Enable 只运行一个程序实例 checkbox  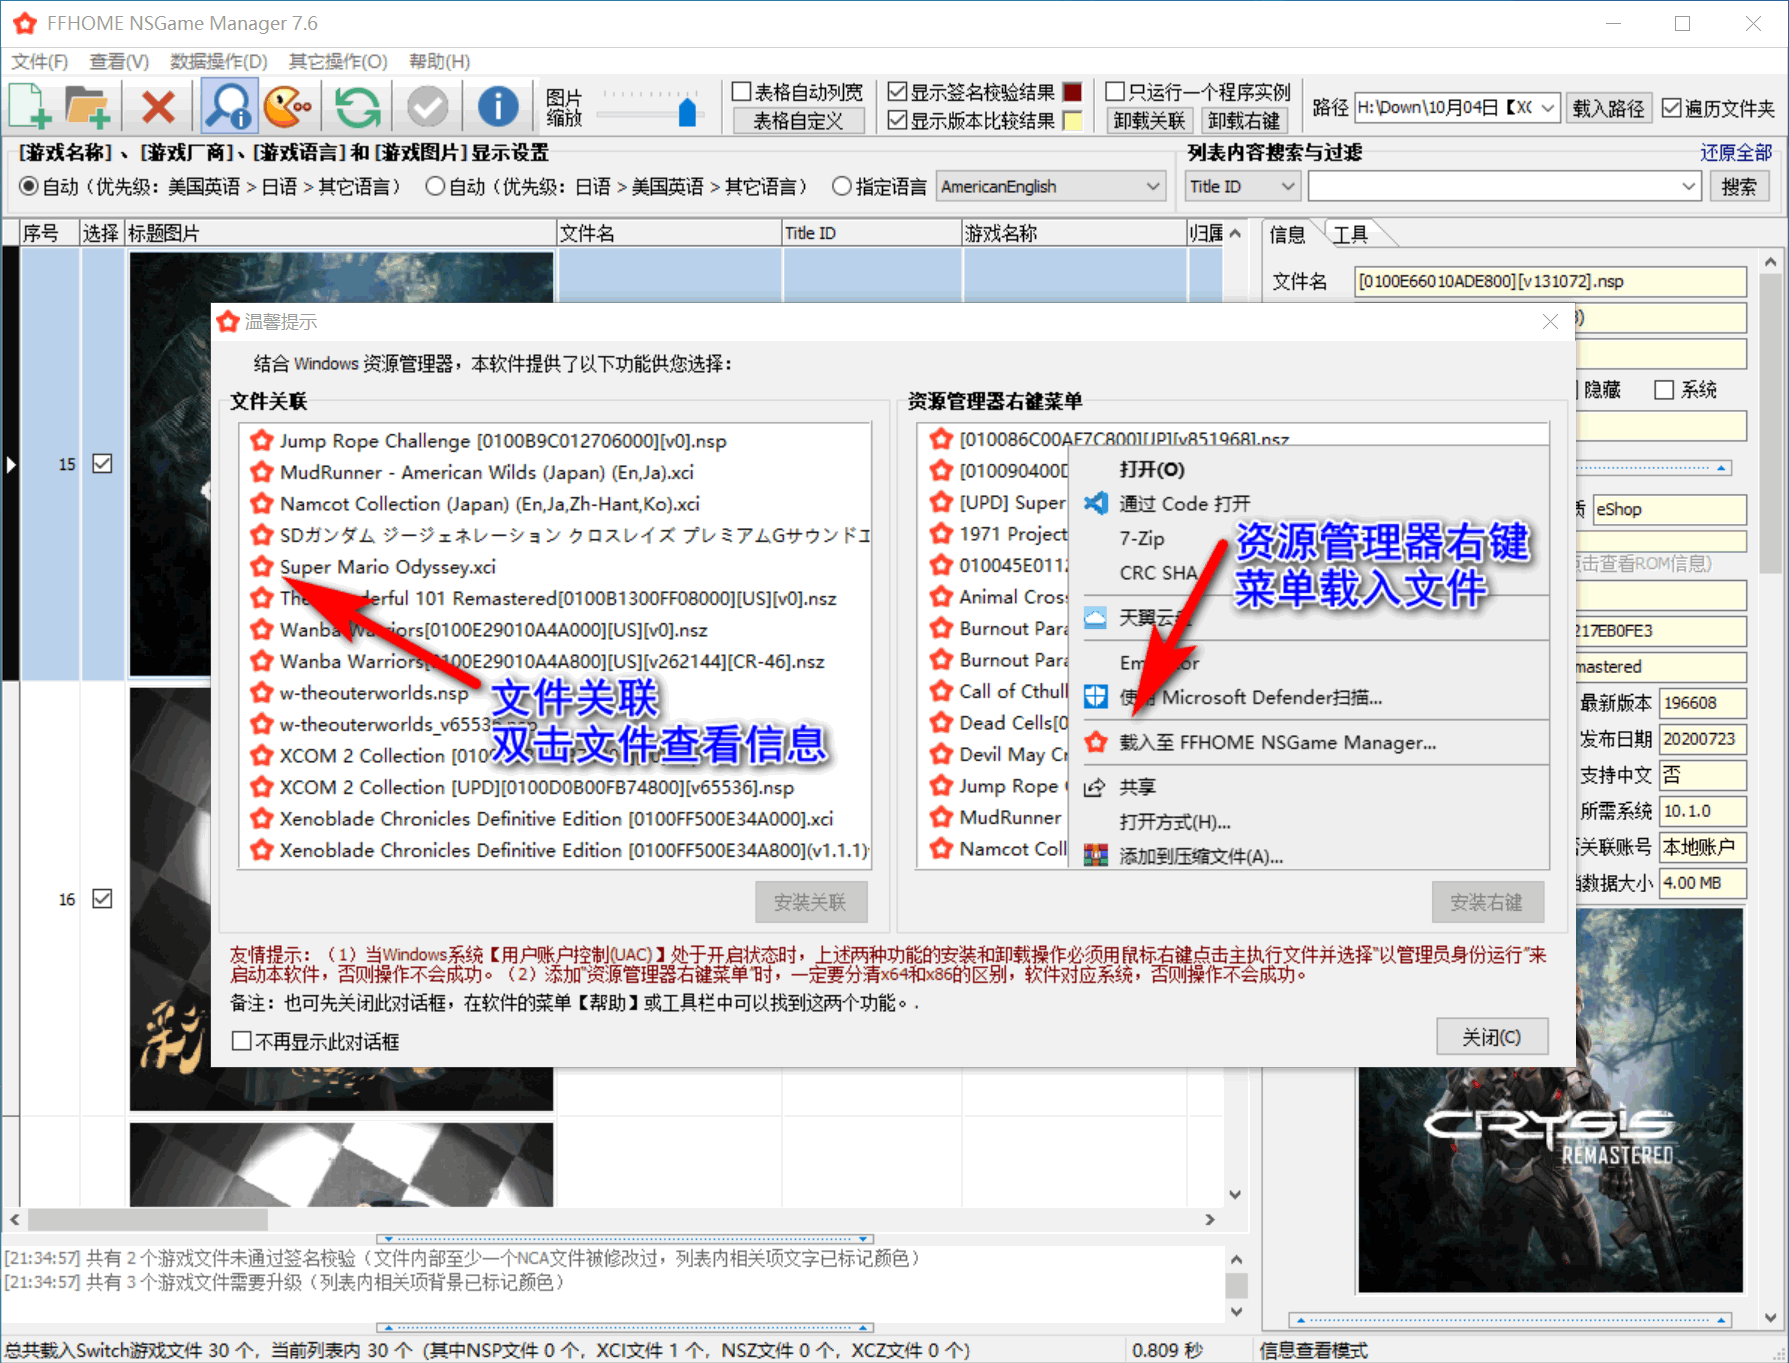click(1115, 92)
